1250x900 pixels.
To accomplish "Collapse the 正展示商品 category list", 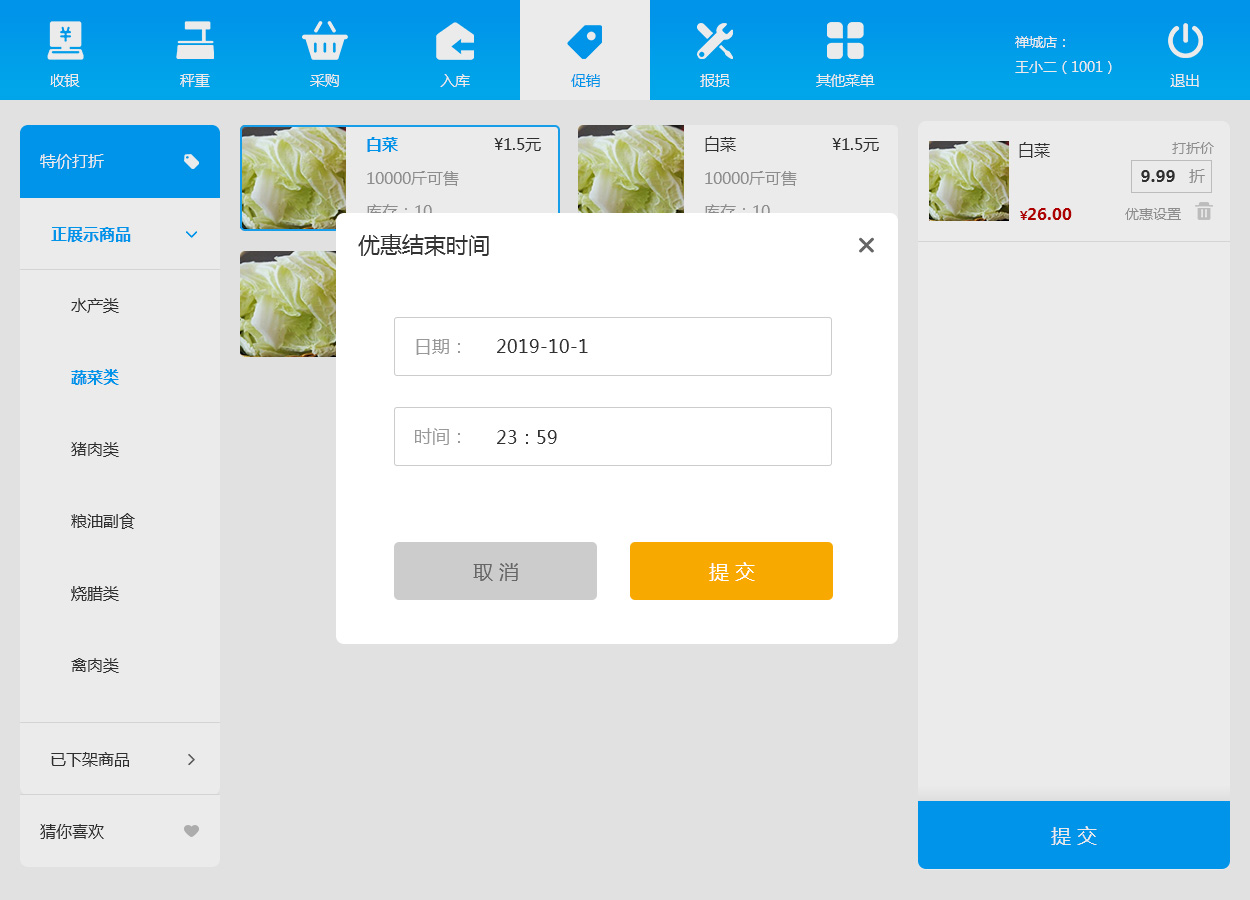I will [192, 234].
